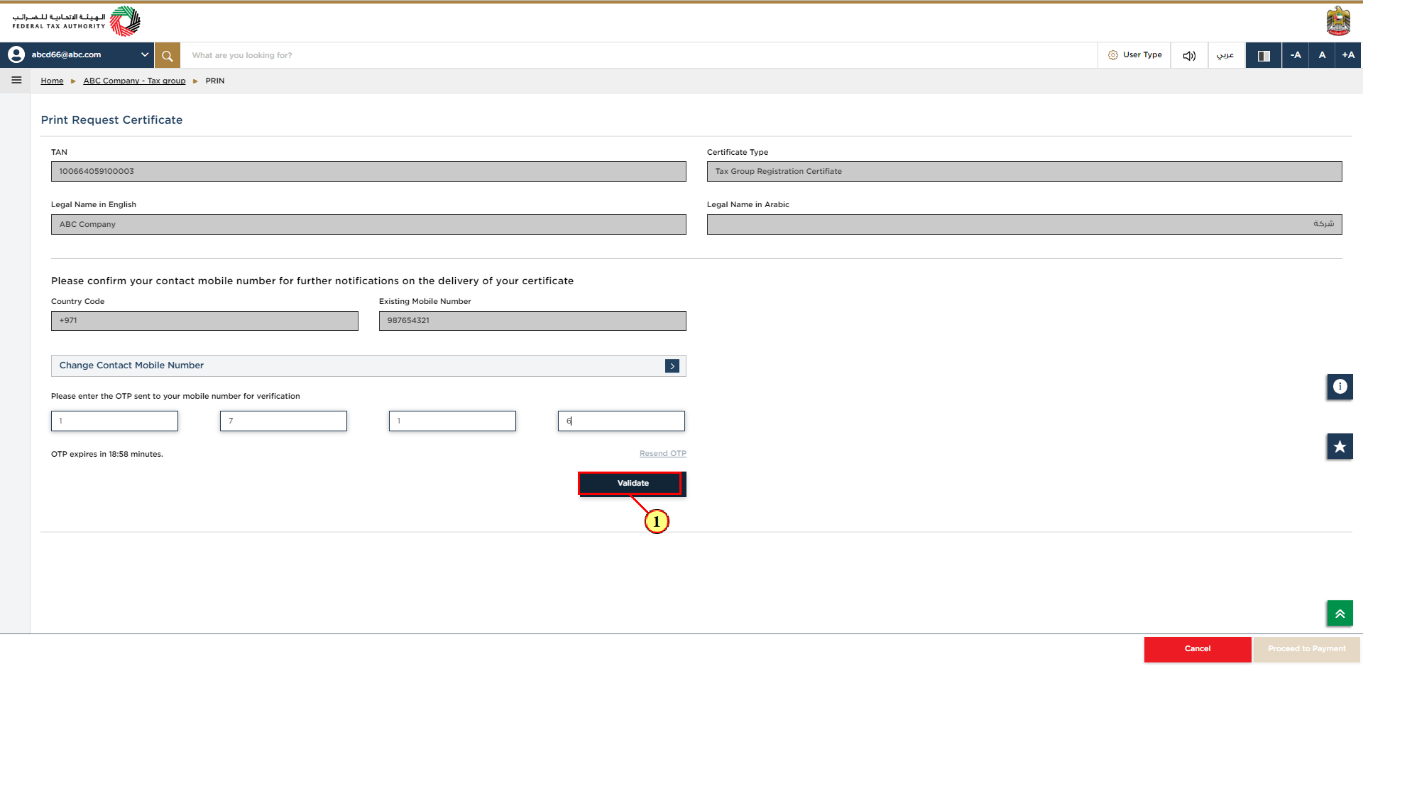Switch language to Arabic
The width and height of the screenshot is (1414, 801).
tap(1226, 55)
